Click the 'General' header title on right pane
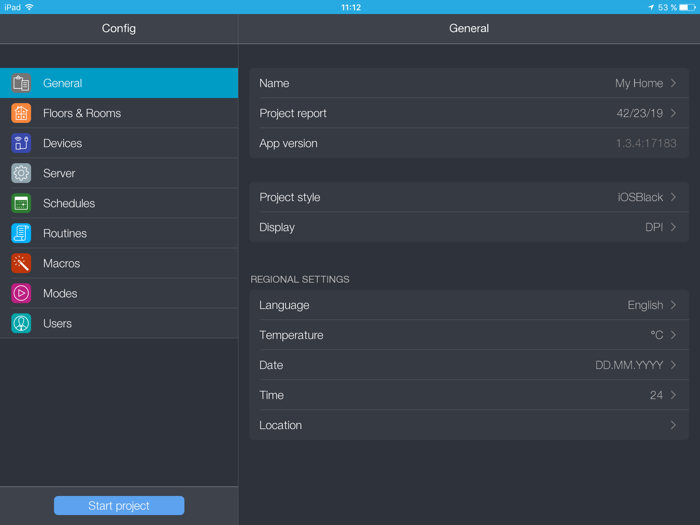Screen dimensions: 700x525 click(x=469, y=28)
